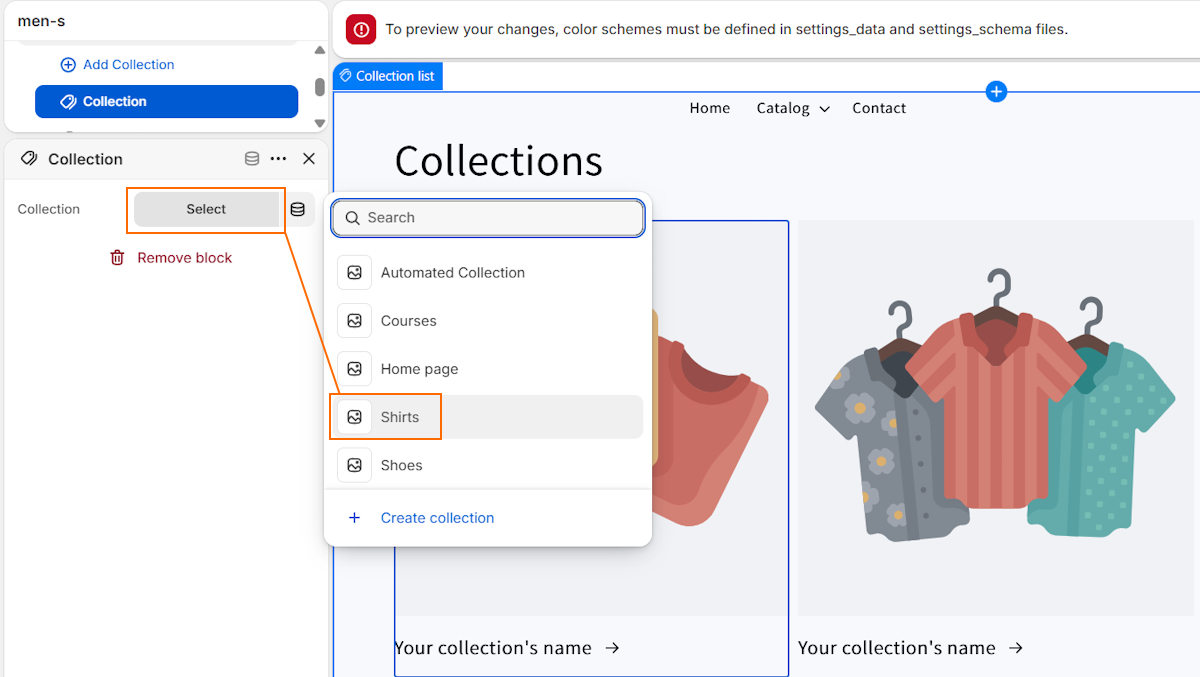The width and height of the screenshot is (1200, 677).
Task: Click the plus icon beside Create collection
Action: pyautogui.click(x=354, y=517)
